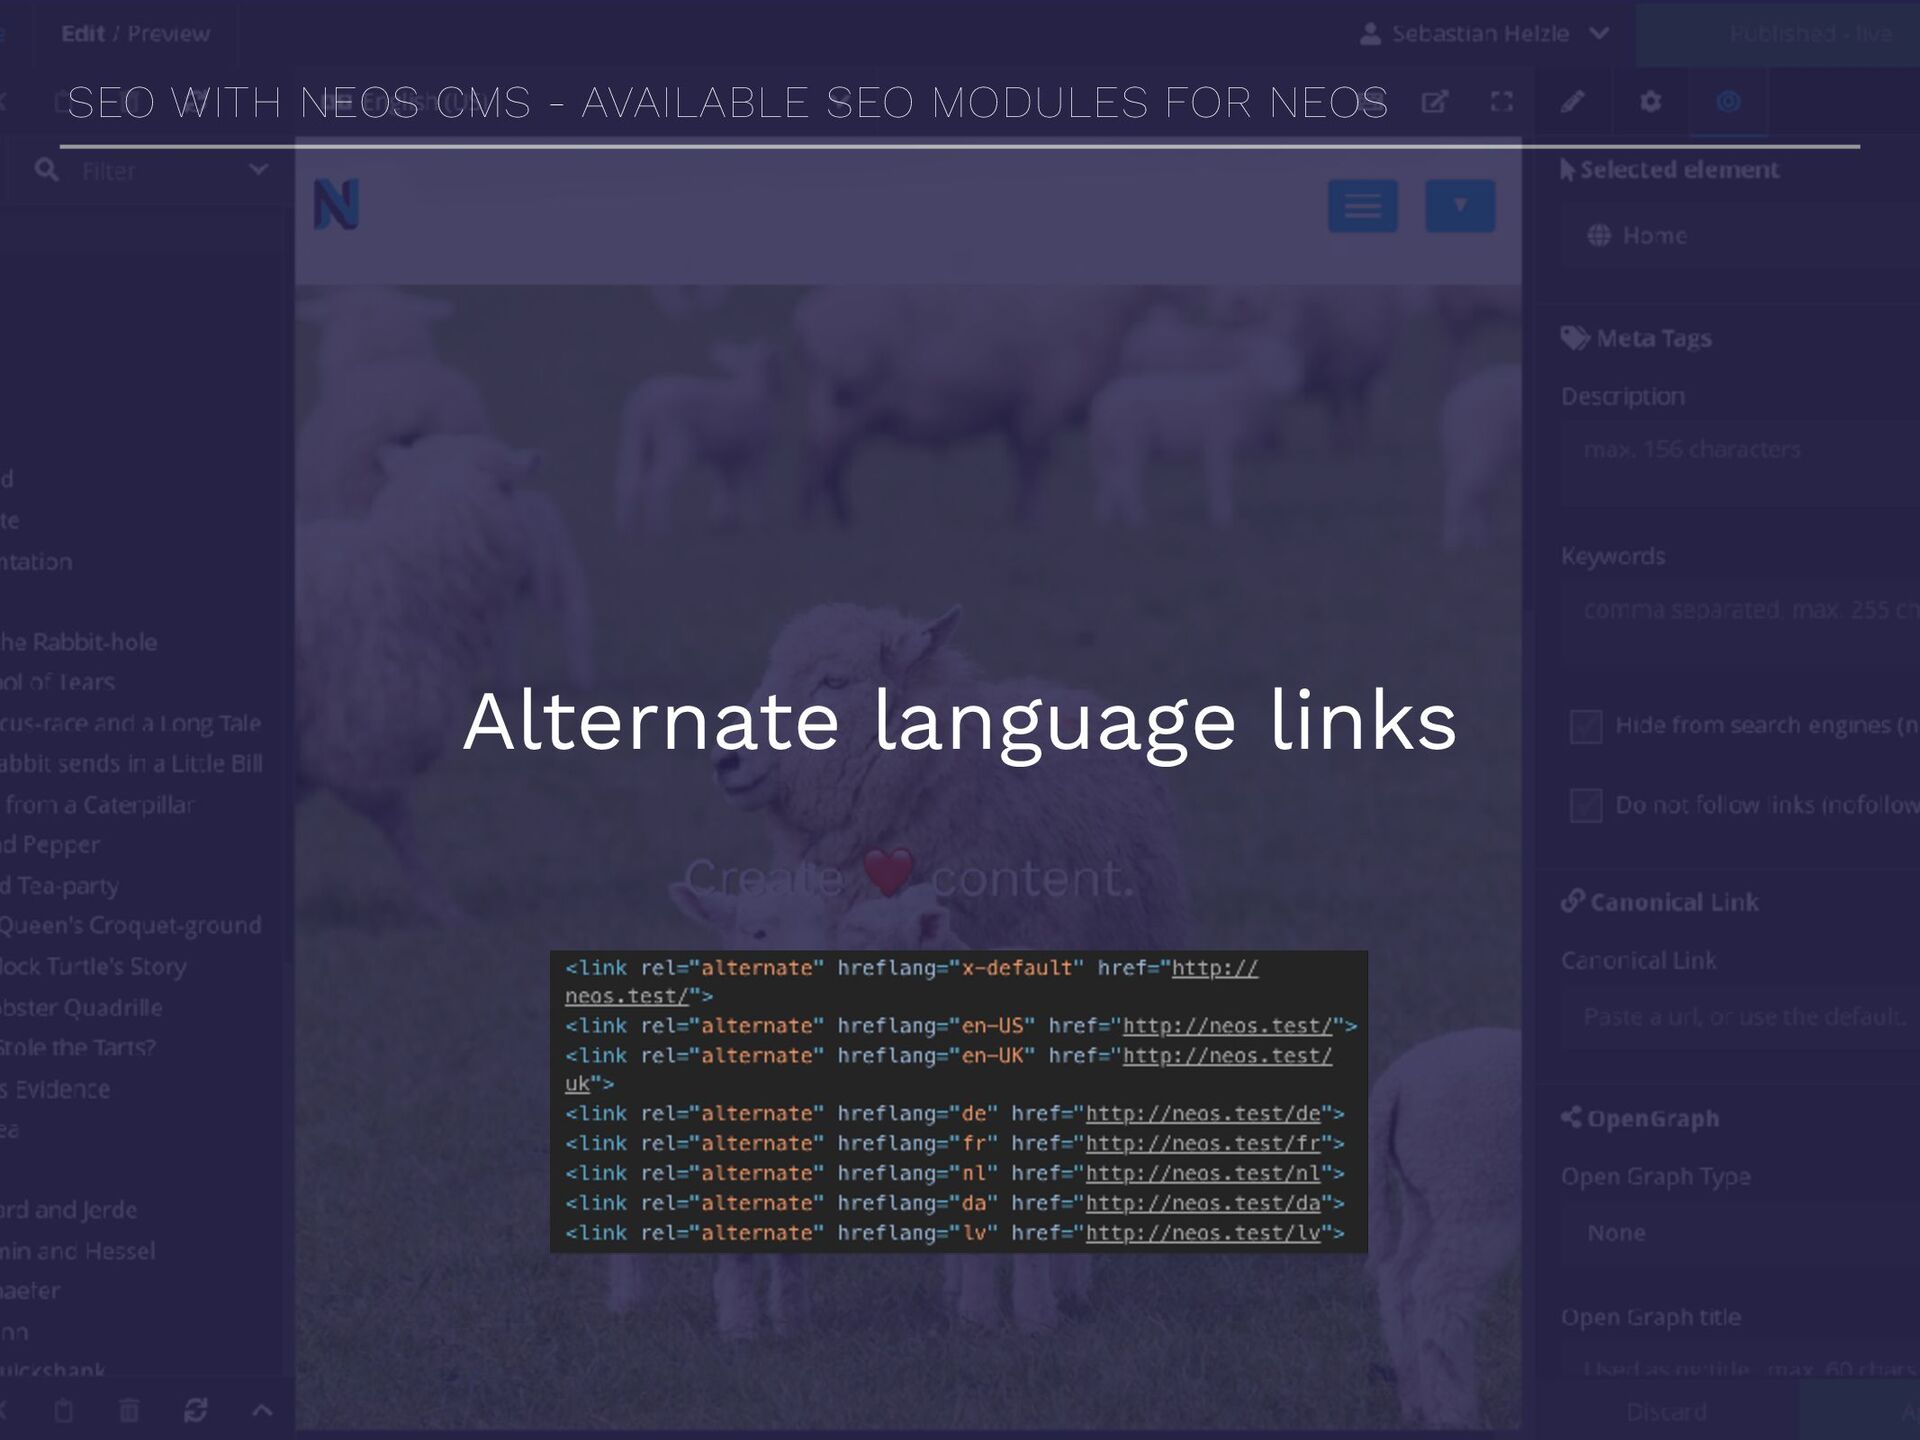Click the neos.test/de link in code

1203,1114
